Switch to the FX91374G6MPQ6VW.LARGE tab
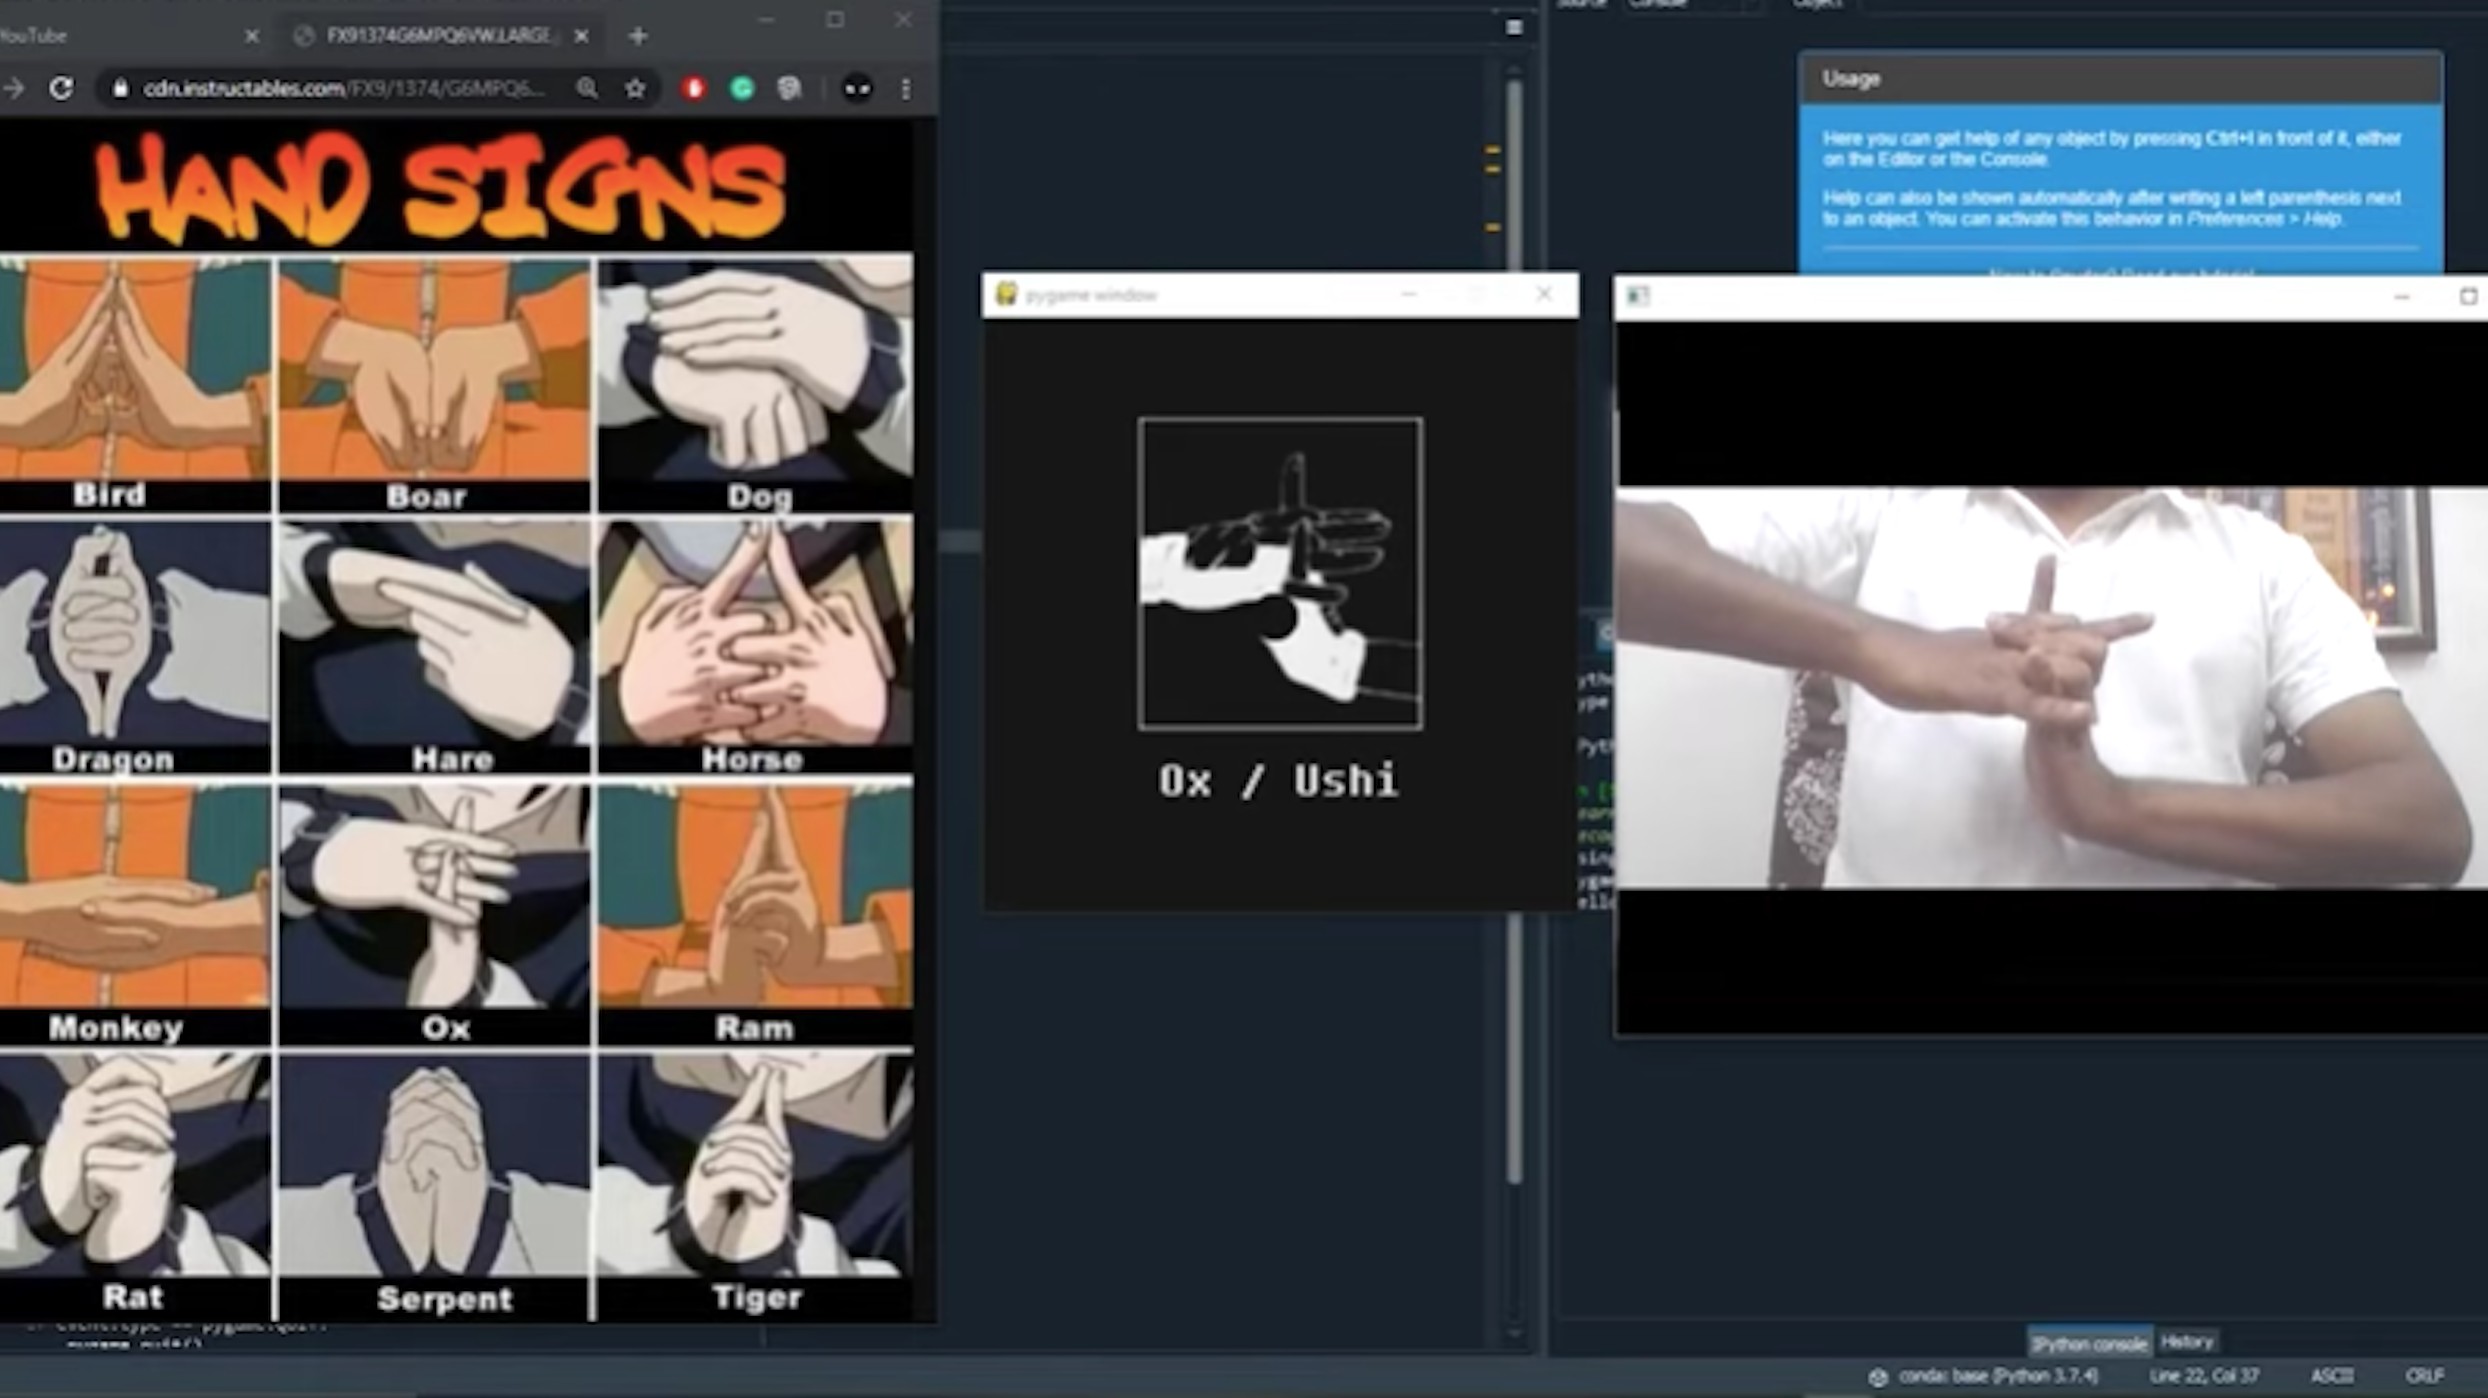The height and width of the screenshot is (1398, 2488). tap(440, 36)
